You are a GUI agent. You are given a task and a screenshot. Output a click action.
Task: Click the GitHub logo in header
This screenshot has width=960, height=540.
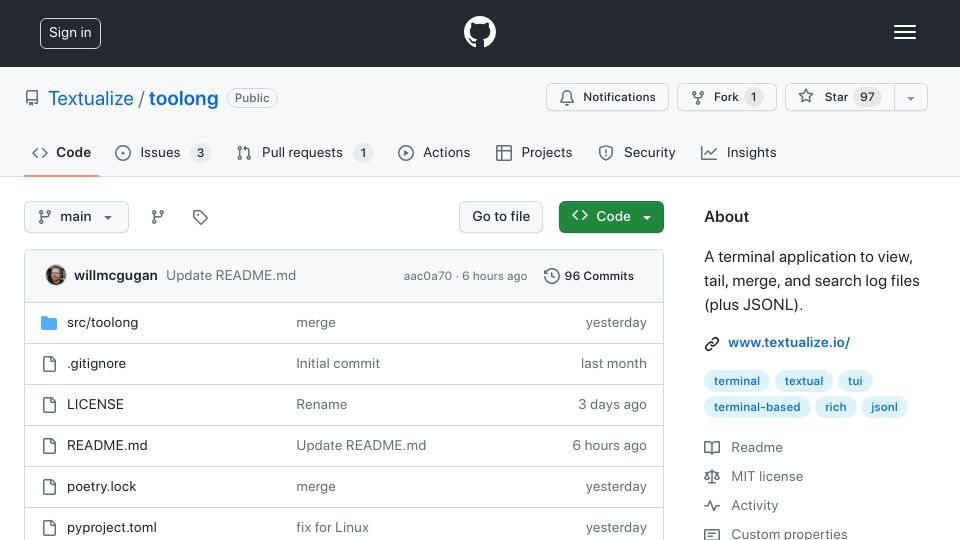(479, 32)
